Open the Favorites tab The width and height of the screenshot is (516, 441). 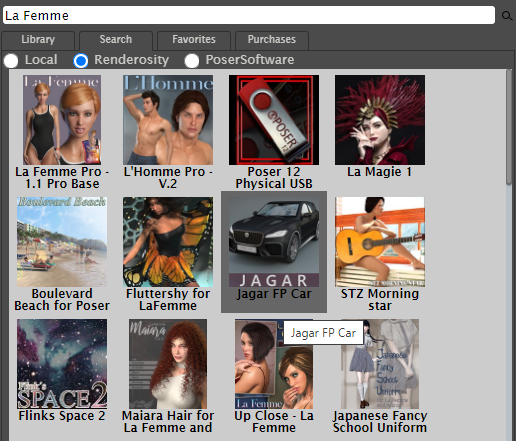(x=194, y=40)
